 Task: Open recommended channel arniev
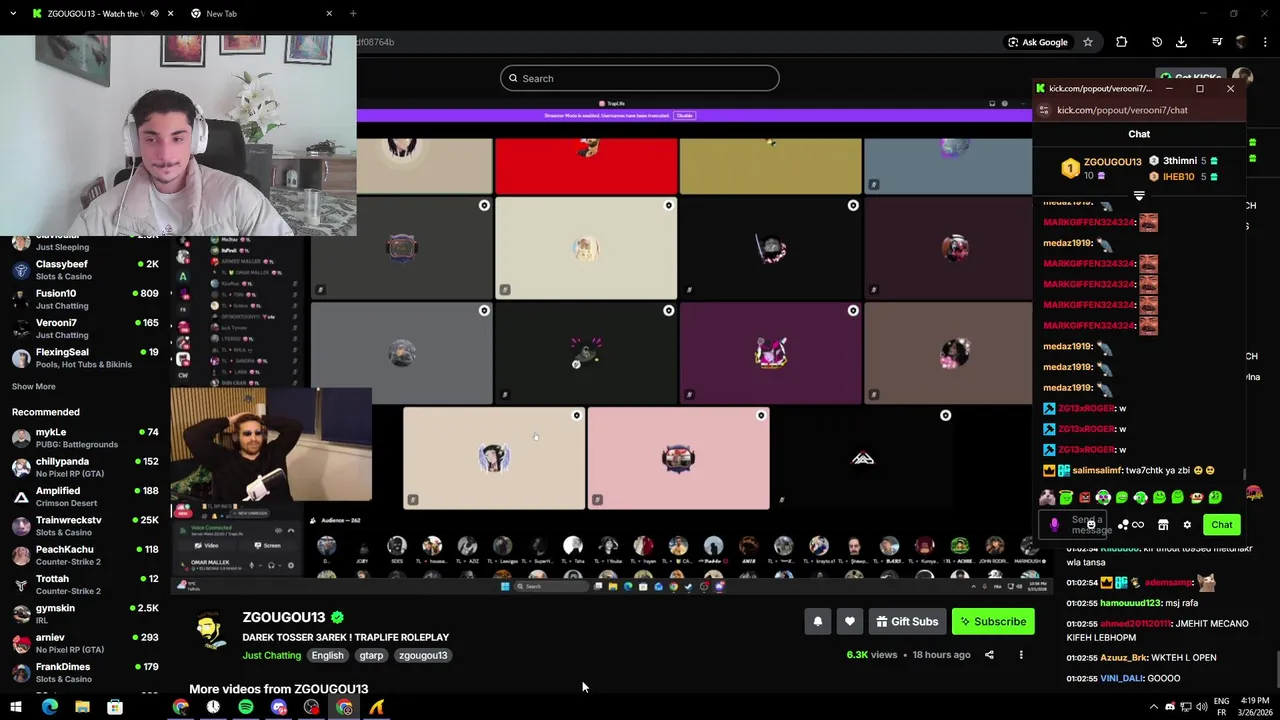tap(85, 643)
